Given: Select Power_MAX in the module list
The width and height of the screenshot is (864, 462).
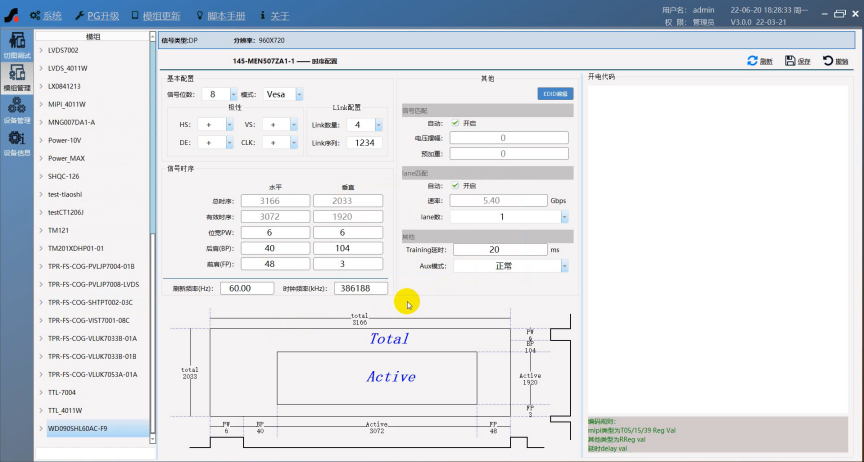Looking at the screenshot, I should pyautogui.click(x=66, y=158).
